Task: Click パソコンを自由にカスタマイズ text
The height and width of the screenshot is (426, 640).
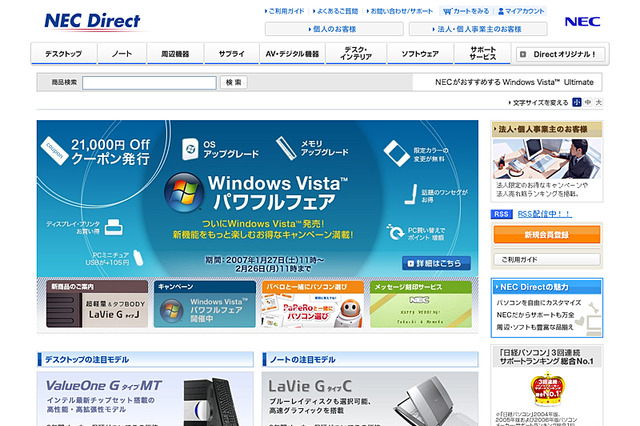Action: point(539,303)
